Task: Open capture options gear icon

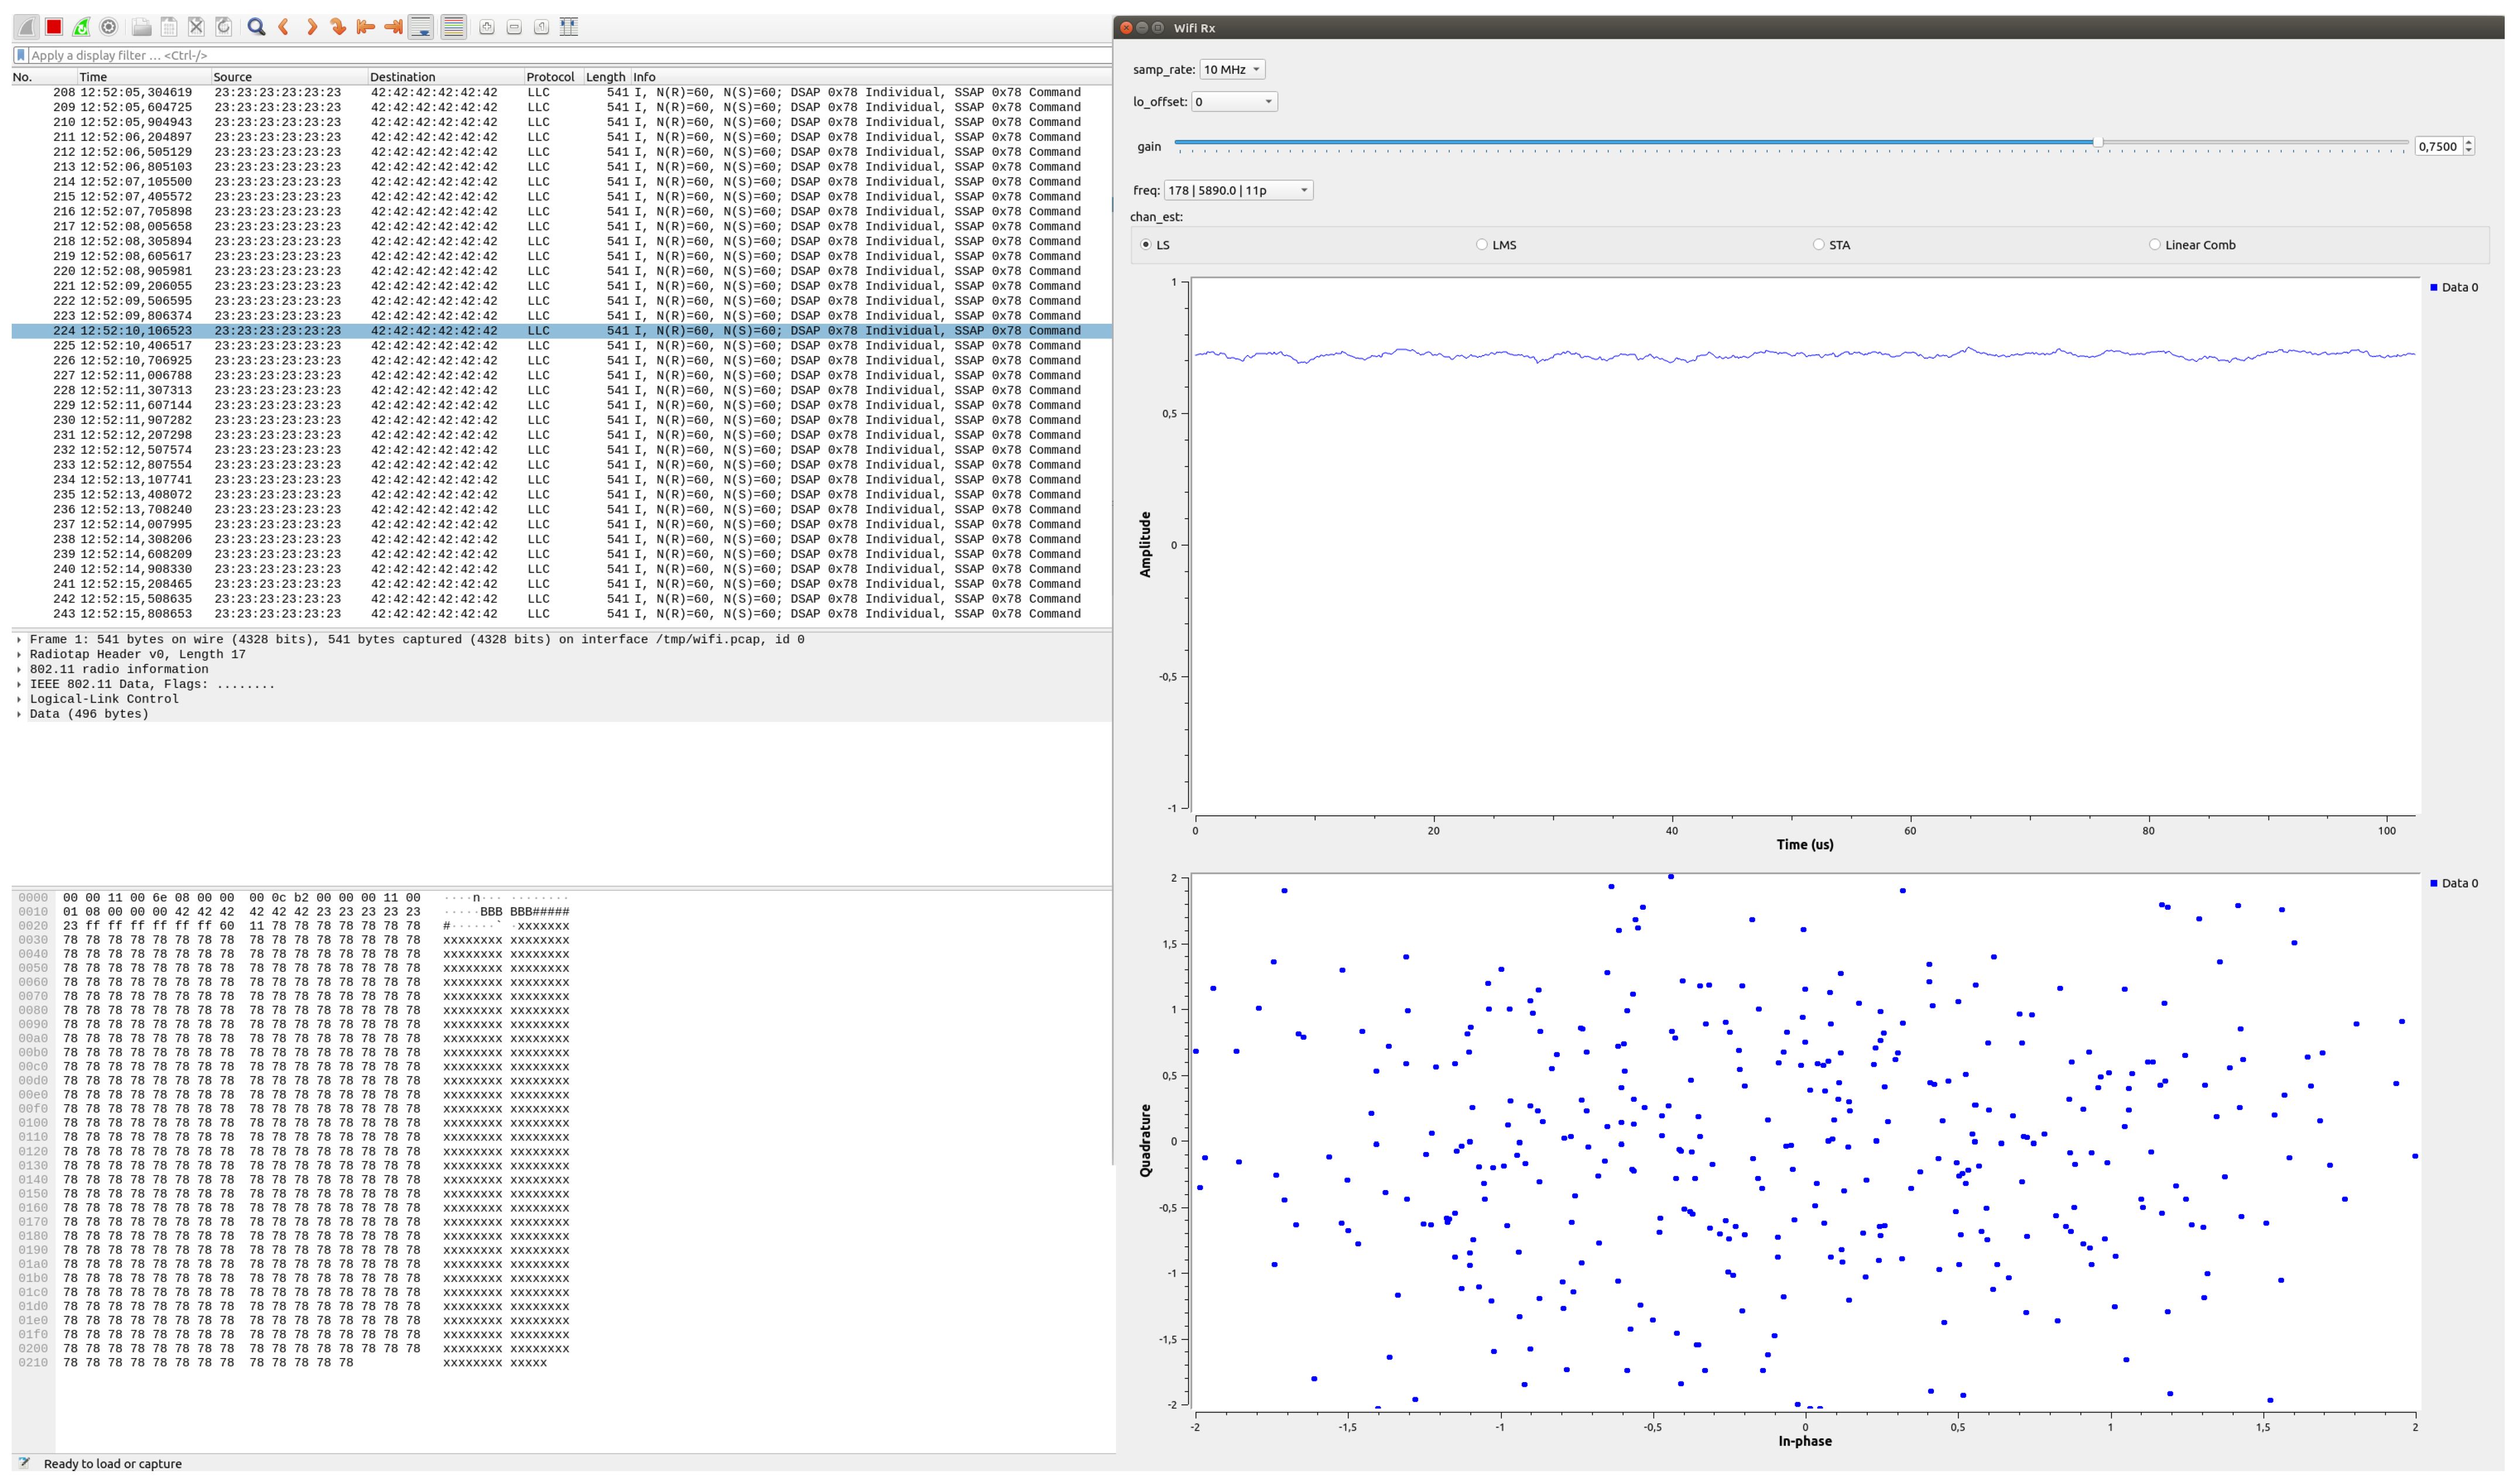Action: (x=109, y=27)
